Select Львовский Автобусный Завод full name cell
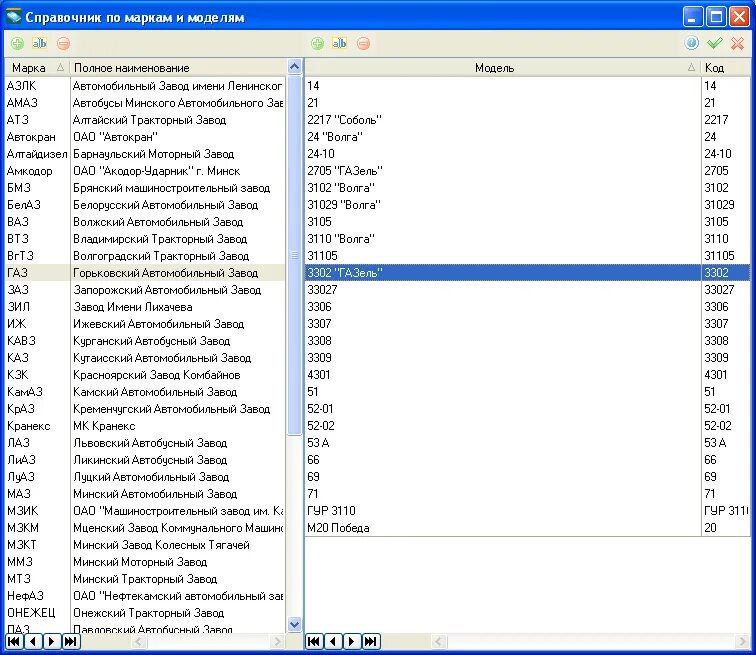Viewport: 756px width, 655px height. 178,443
